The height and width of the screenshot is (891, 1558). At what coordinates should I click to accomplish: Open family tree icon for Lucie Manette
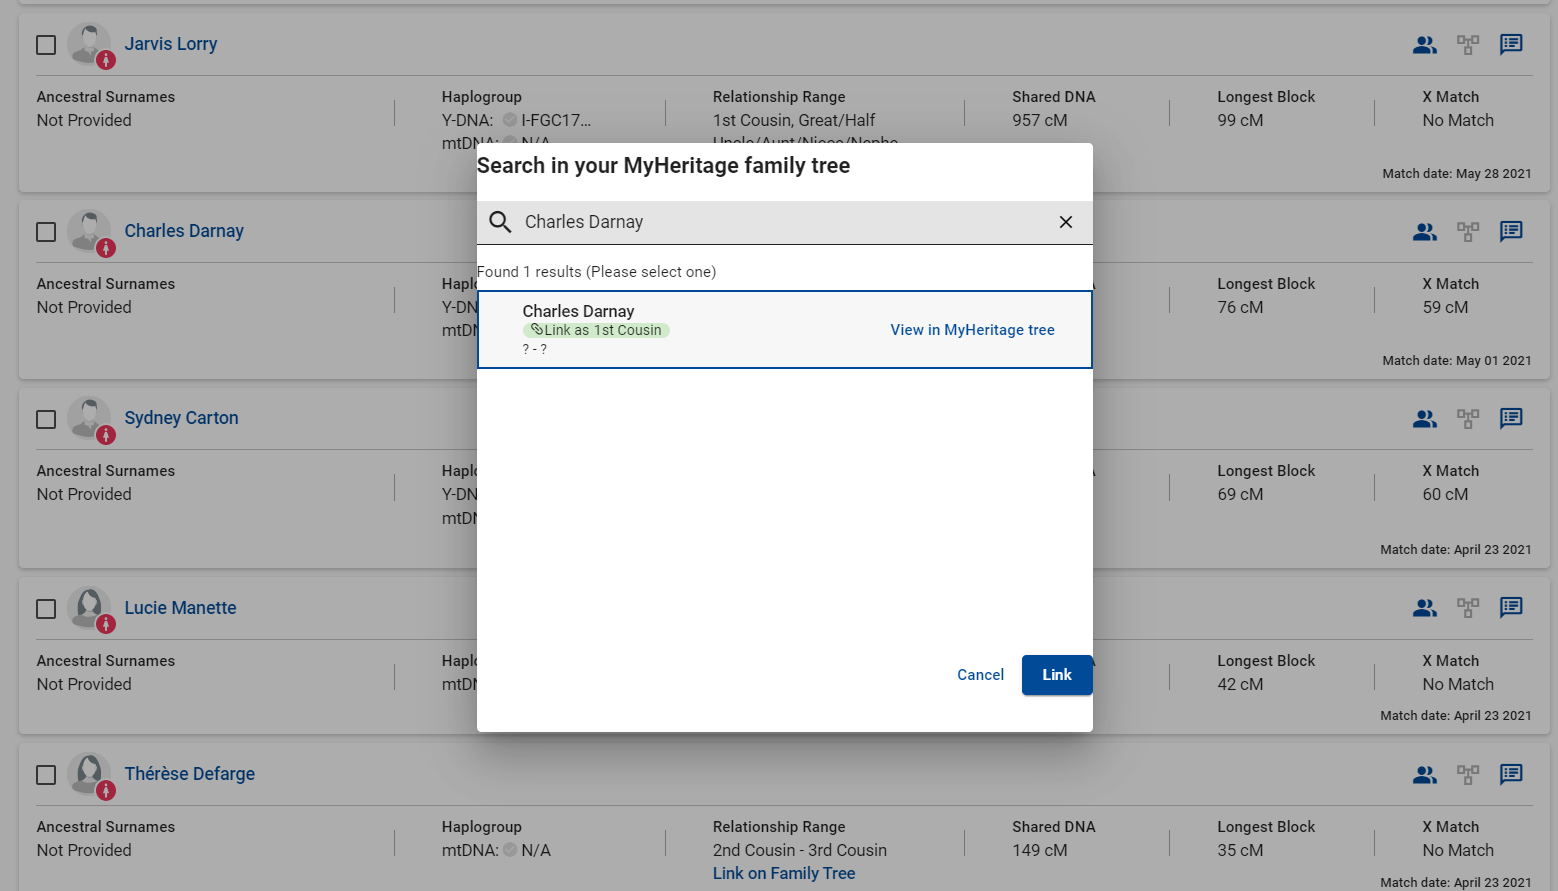pyautogui.click(x=1468, y=608)
